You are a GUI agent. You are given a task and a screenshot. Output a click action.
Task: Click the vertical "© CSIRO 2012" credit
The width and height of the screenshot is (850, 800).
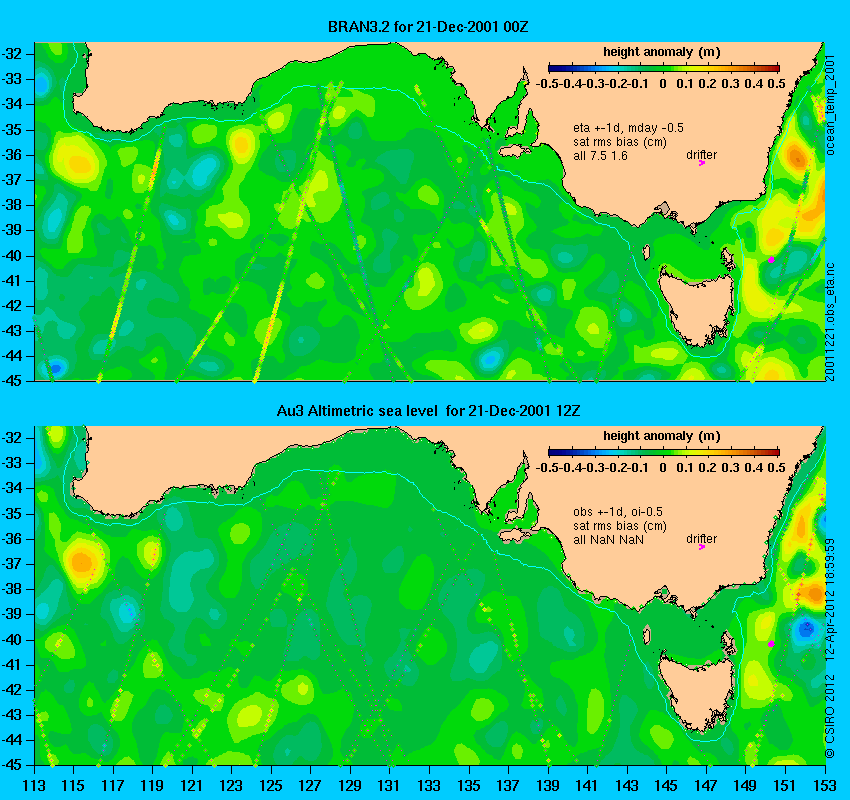[831, 715]
